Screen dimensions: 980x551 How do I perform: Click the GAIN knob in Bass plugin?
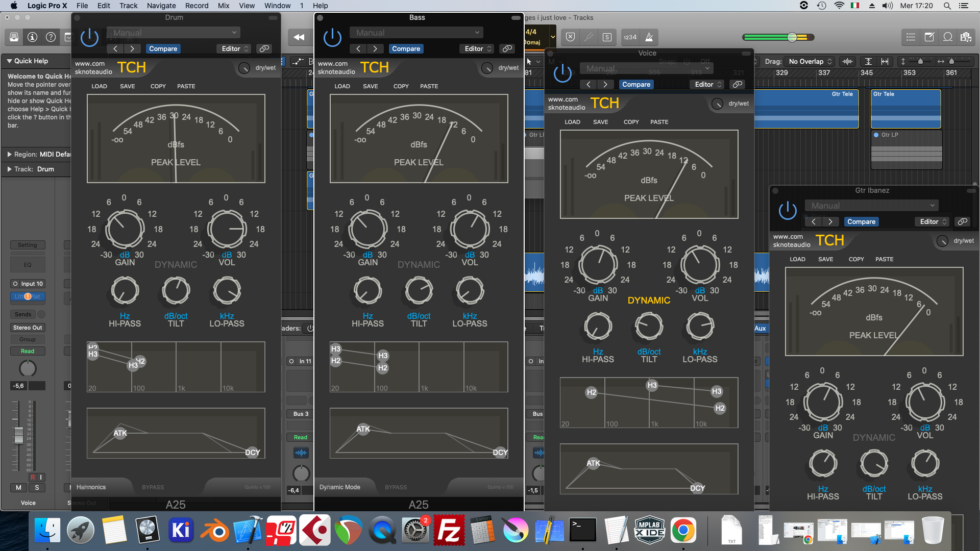point(368,229)
